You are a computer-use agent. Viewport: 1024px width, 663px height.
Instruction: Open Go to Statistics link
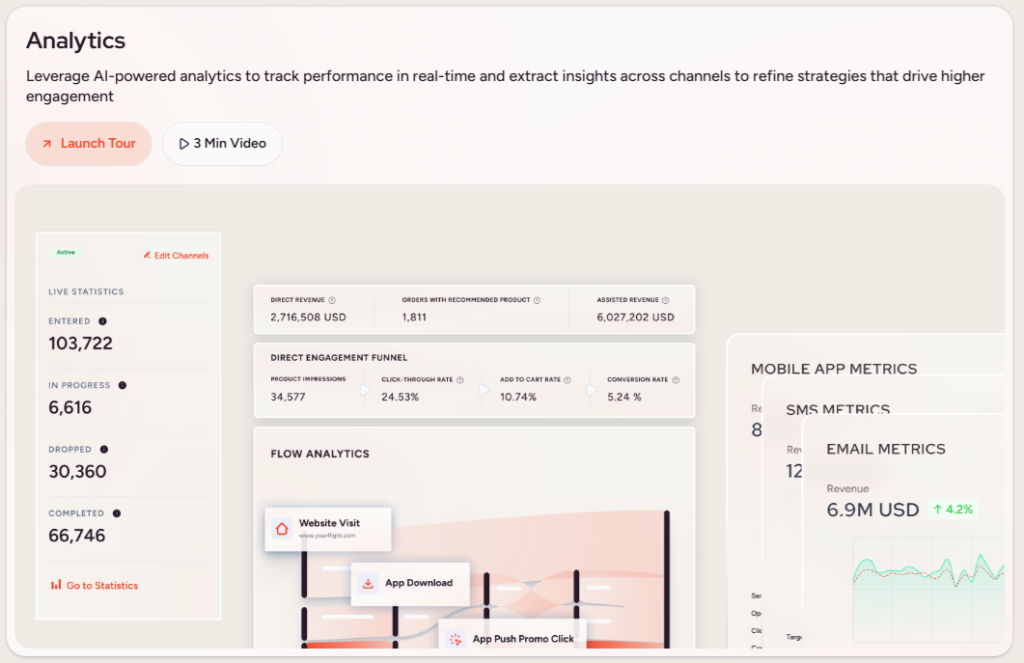(x=94, y=585)
